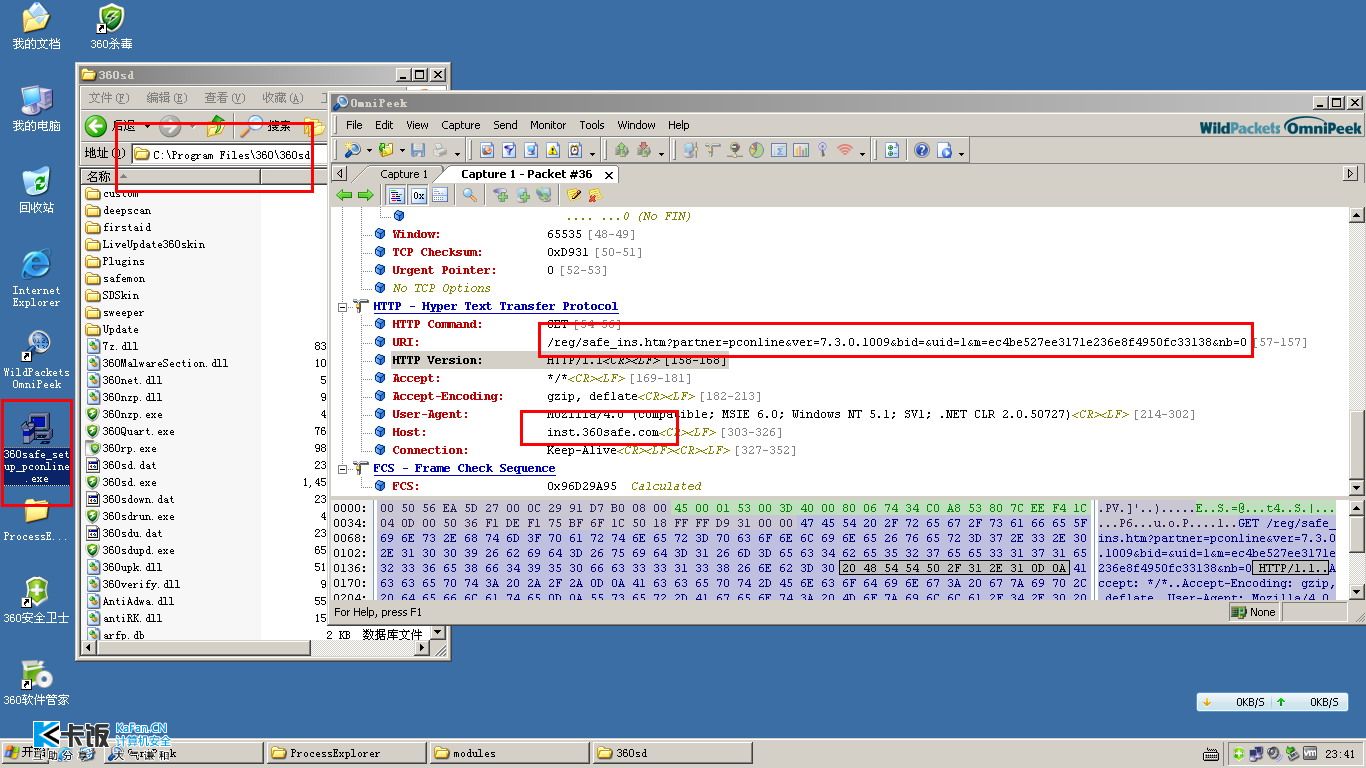This screenshot has width=1366, height=768.
Task: Select the TCP Checksum decode row
Action: pyautogui.click(x=509, y=252)
